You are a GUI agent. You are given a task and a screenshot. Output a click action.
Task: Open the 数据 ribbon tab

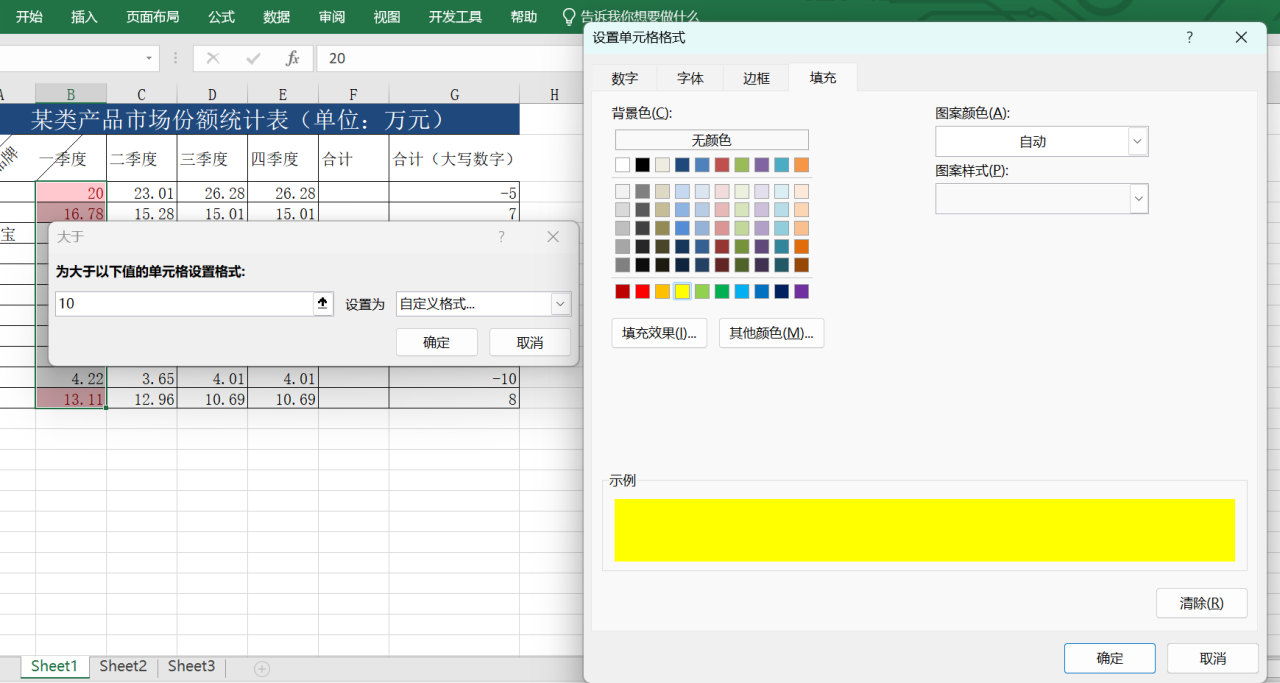(277, 16)
